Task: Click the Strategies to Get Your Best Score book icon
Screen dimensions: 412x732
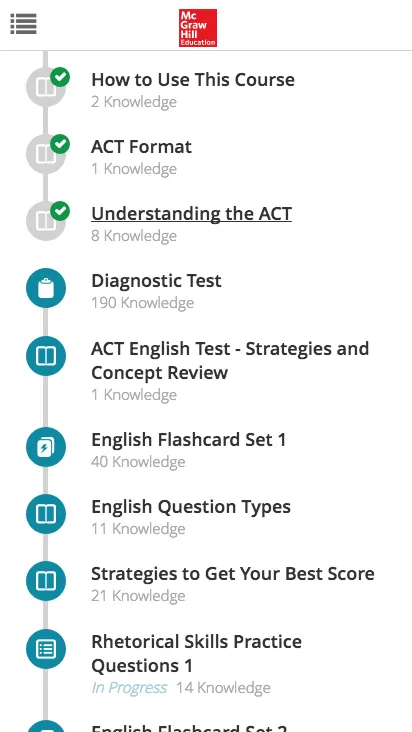Action: tap(46, 581)
